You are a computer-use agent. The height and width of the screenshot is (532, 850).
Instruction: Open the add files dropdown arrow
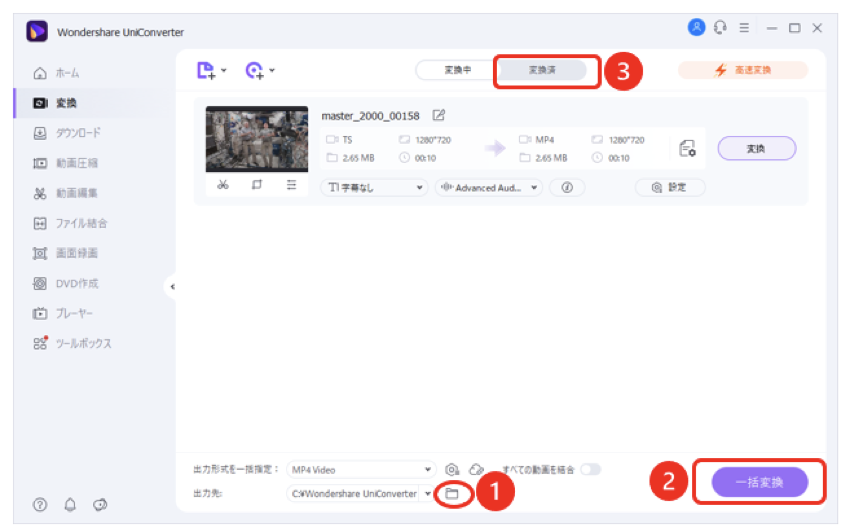click(x=224, y=70)
